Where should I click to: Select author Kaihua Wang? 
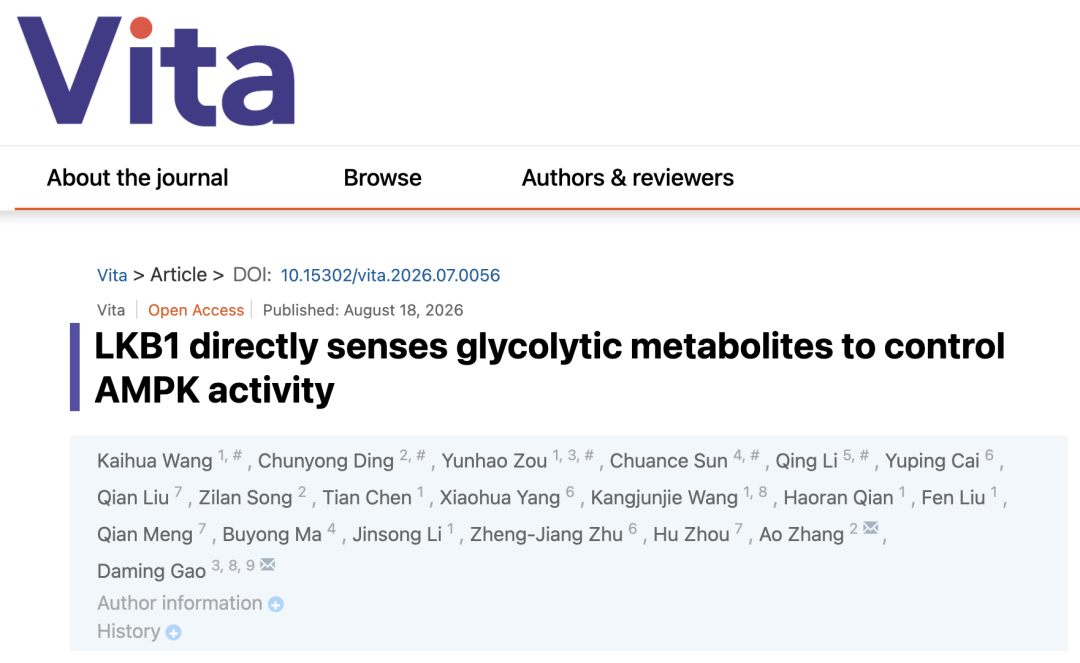click(x=154, y=461)
